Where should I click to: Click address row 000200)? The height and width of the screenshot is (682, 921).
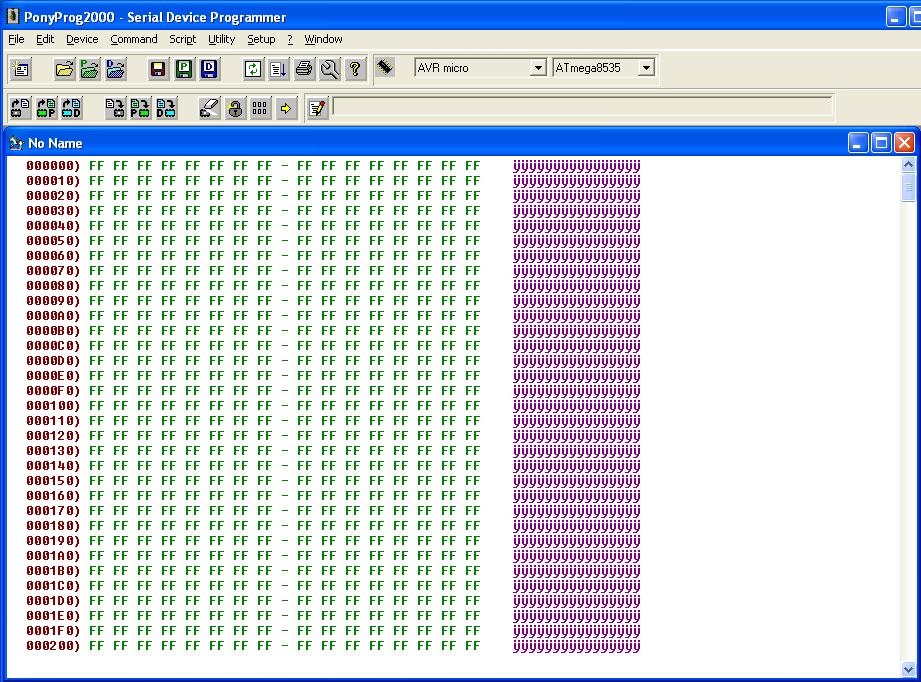[x=53, y=646]
